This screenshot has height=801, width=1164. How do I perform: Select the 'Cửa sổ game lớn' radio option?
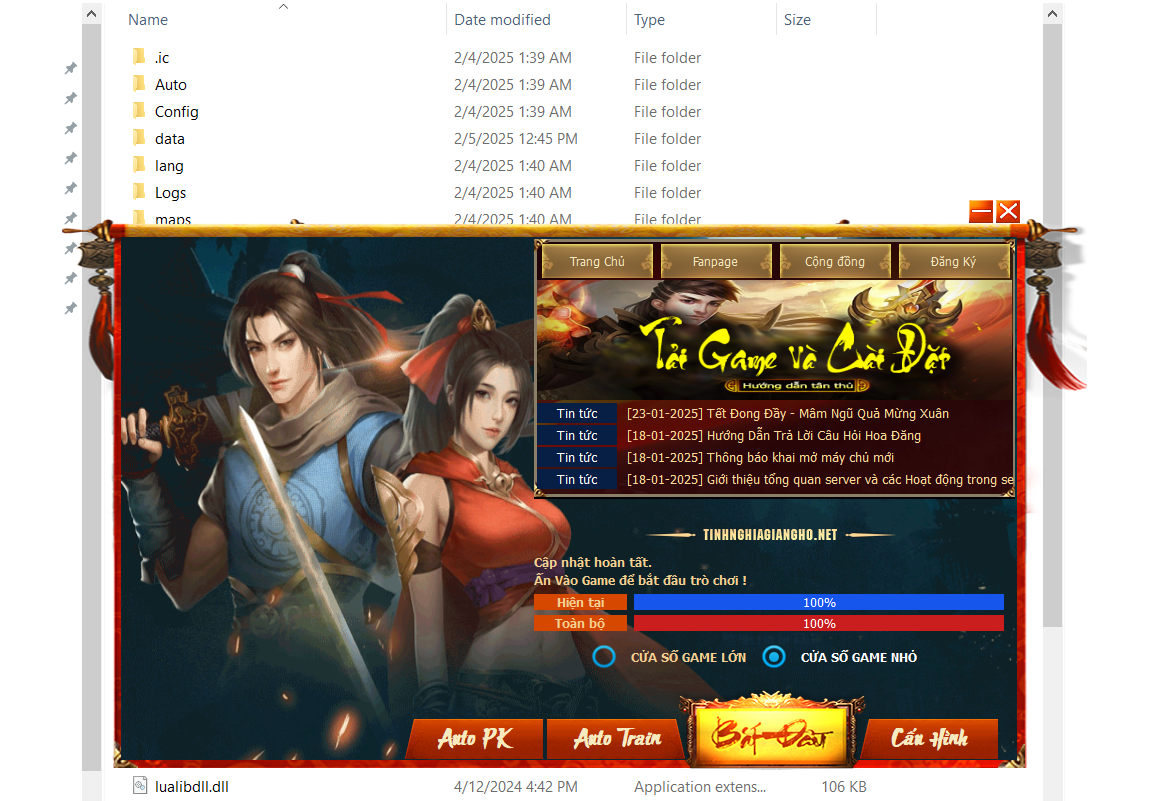(x=604, y=657)
